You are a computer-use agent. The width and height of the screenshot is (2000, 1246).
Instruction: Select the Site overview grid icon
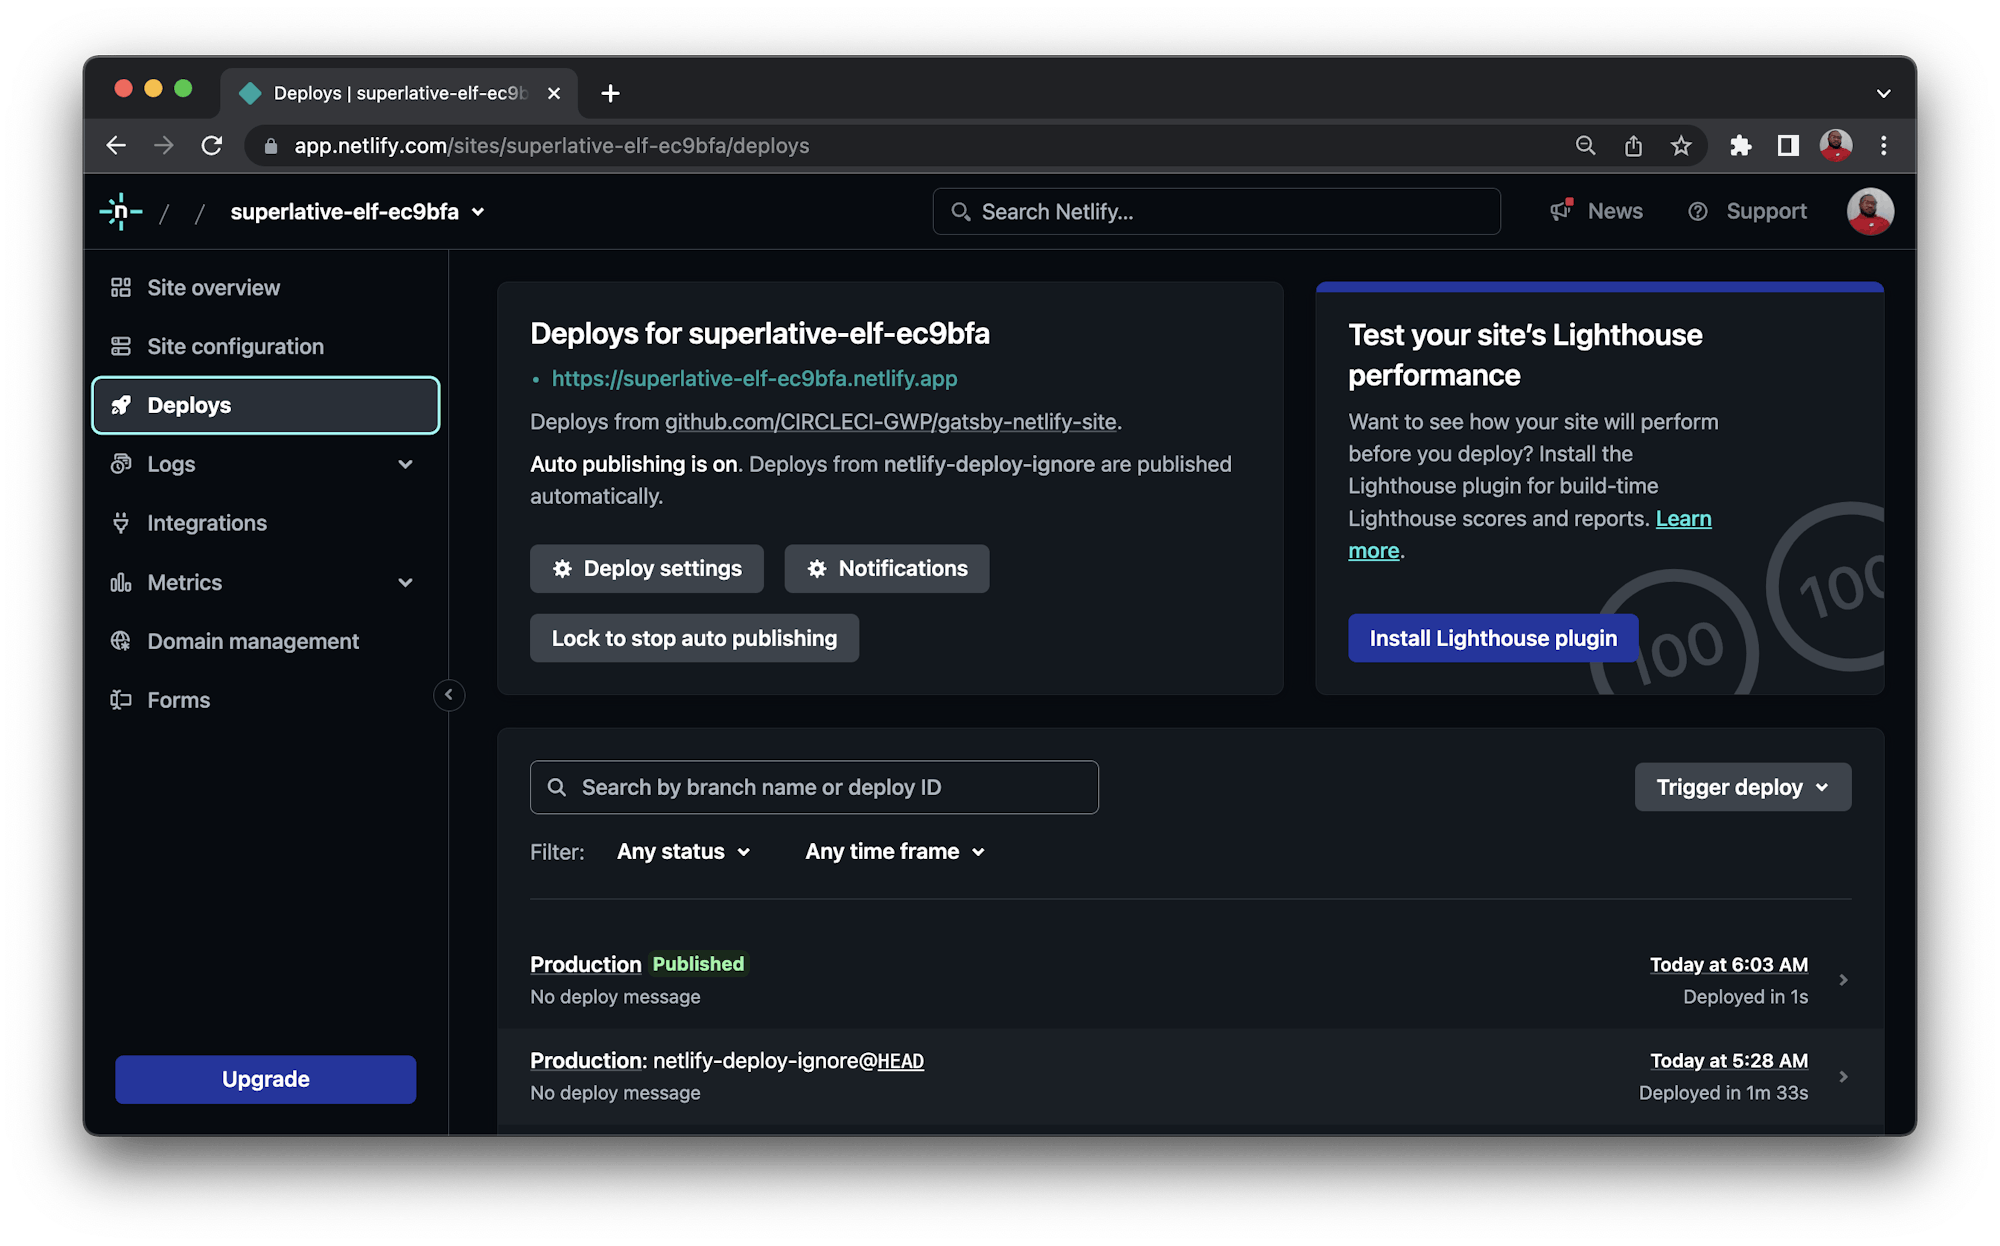[x=121, y=287]
